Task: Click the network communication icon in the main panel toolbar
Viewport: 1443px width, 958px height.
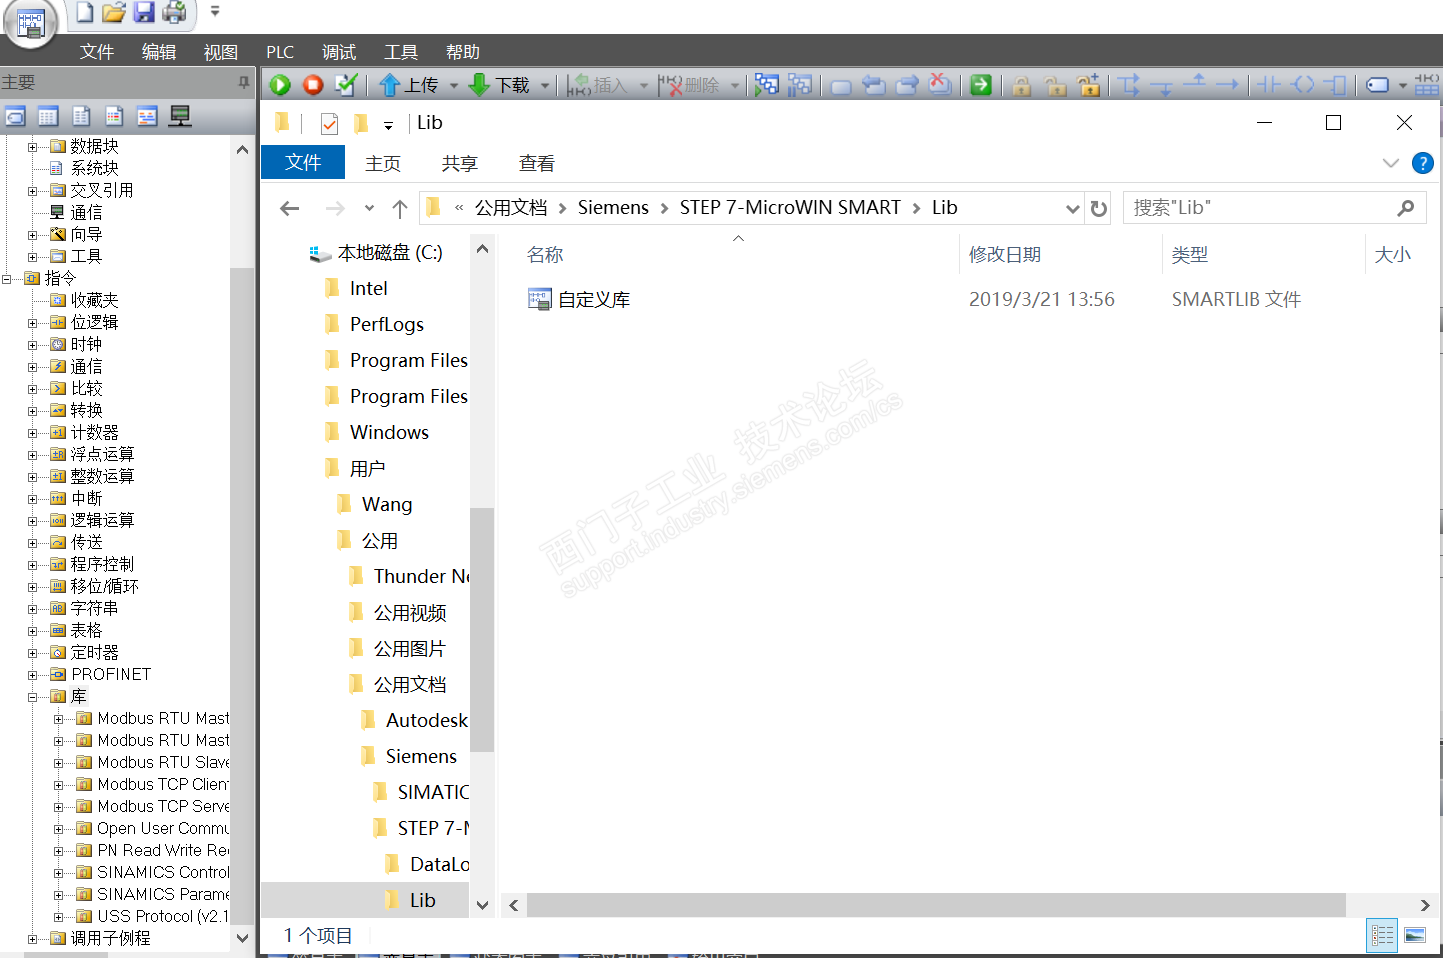Action: click(180, 116)
